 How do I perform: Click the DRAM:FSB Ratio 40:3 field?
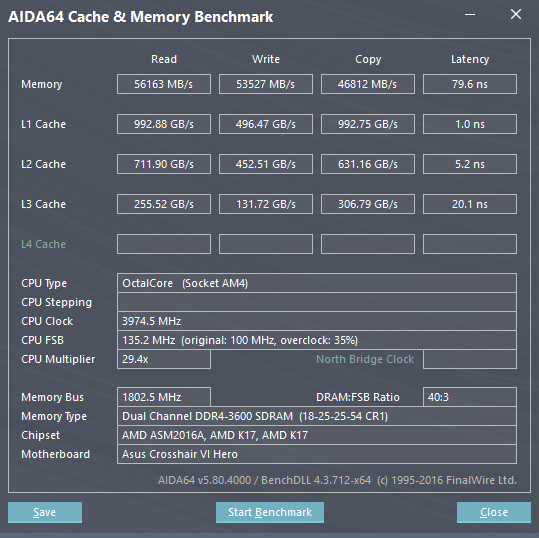click(470, 397)
